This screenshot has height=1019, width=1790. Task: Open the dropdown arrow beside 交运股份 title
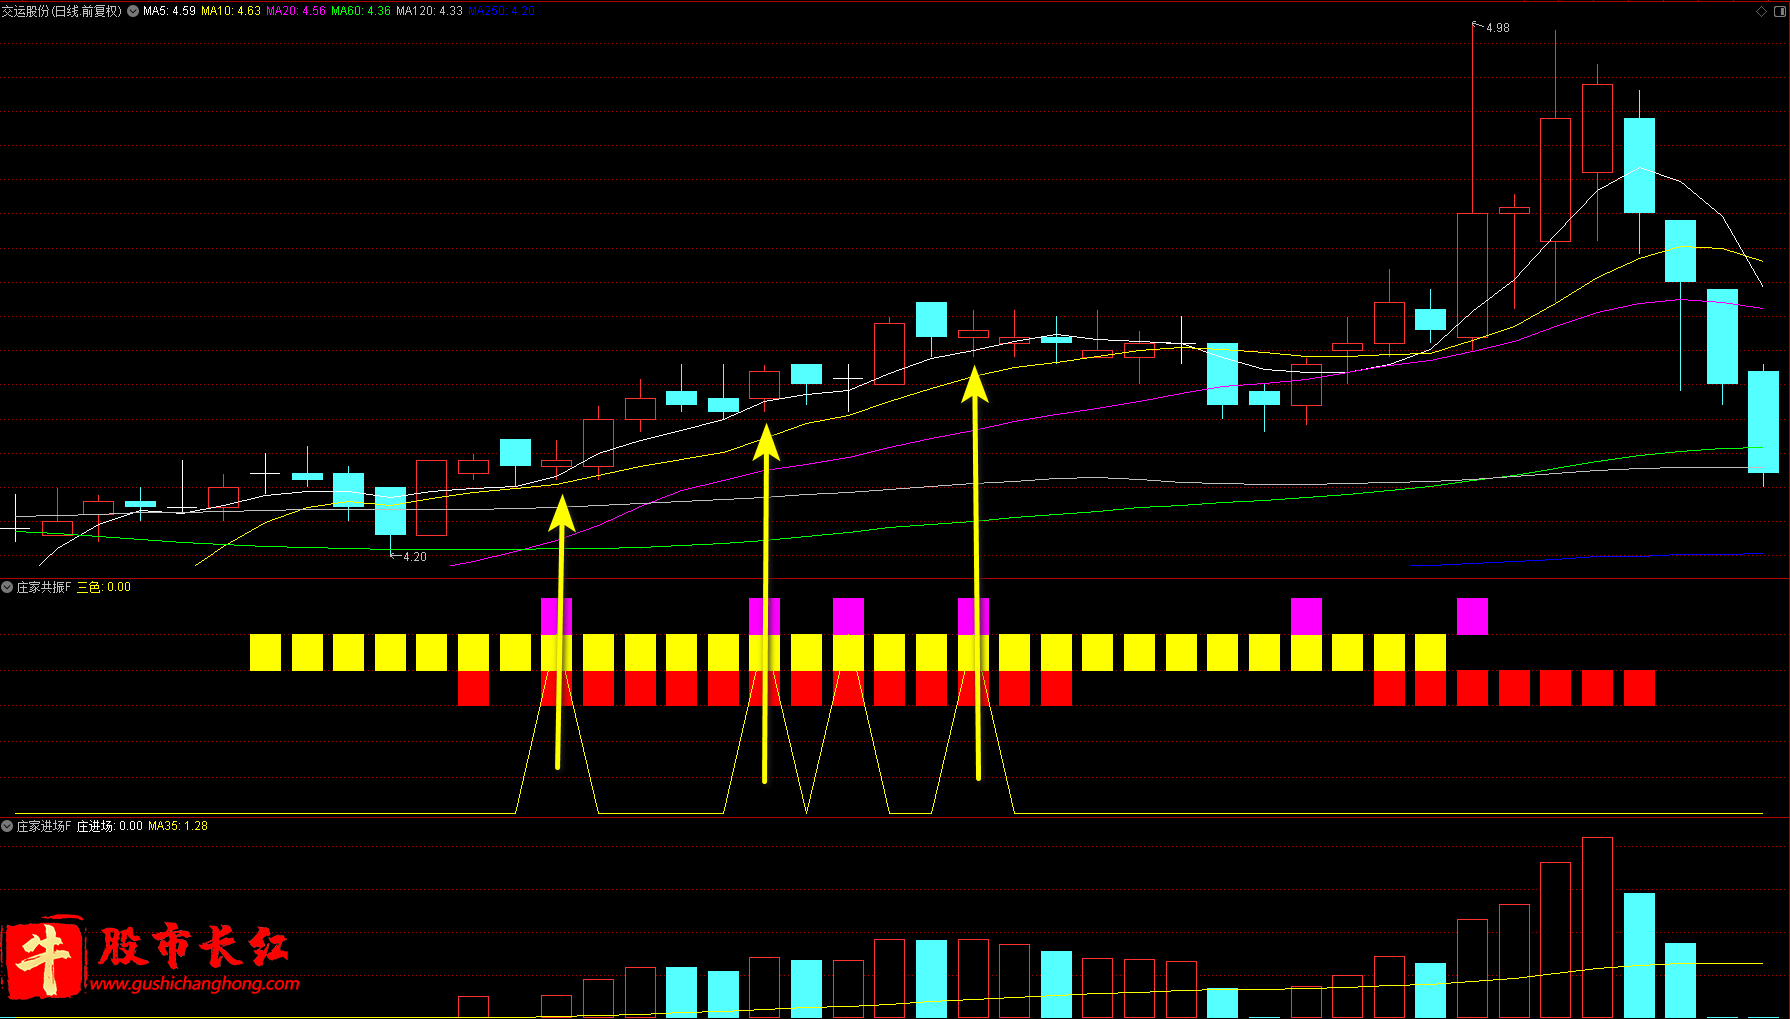coord(133,11)
